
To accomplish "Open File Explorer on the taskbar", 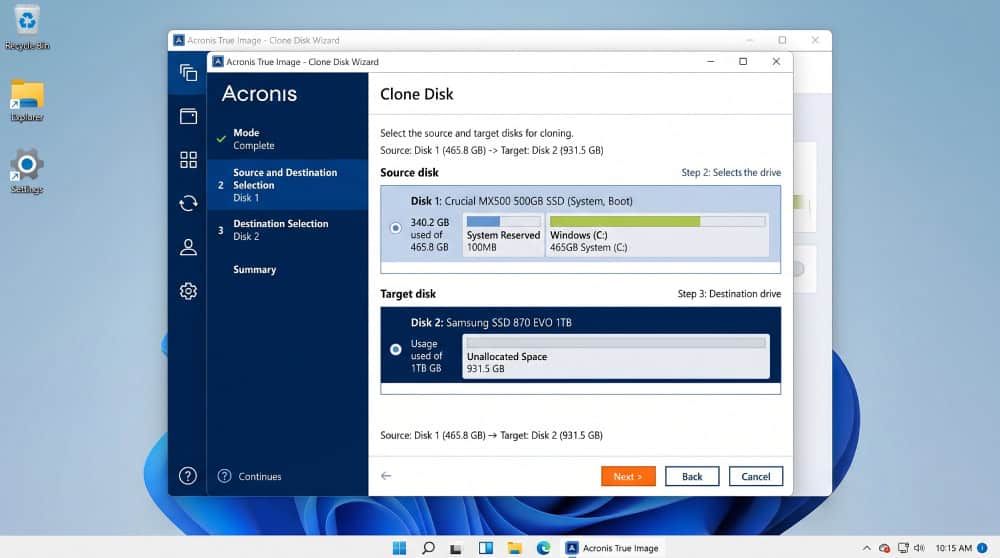I will point(515,548).
